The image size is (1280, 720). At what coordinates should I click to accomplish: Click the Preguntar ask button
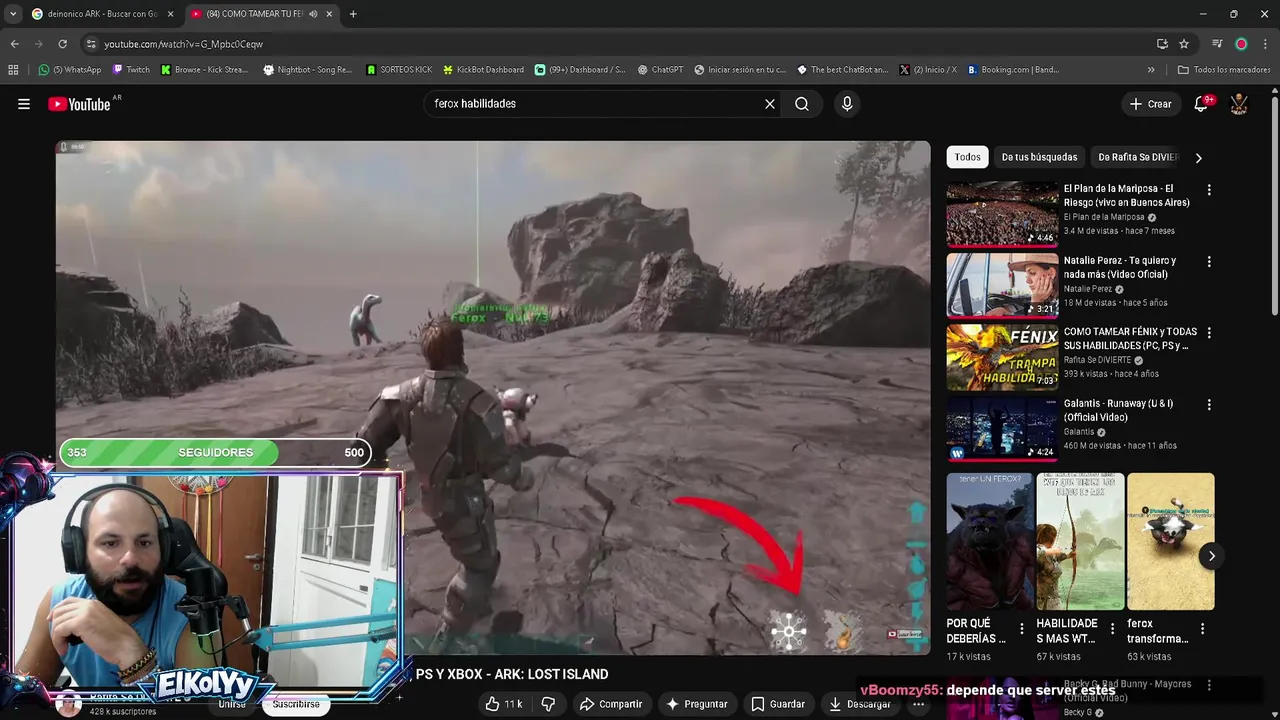click(x=697, y=704)
